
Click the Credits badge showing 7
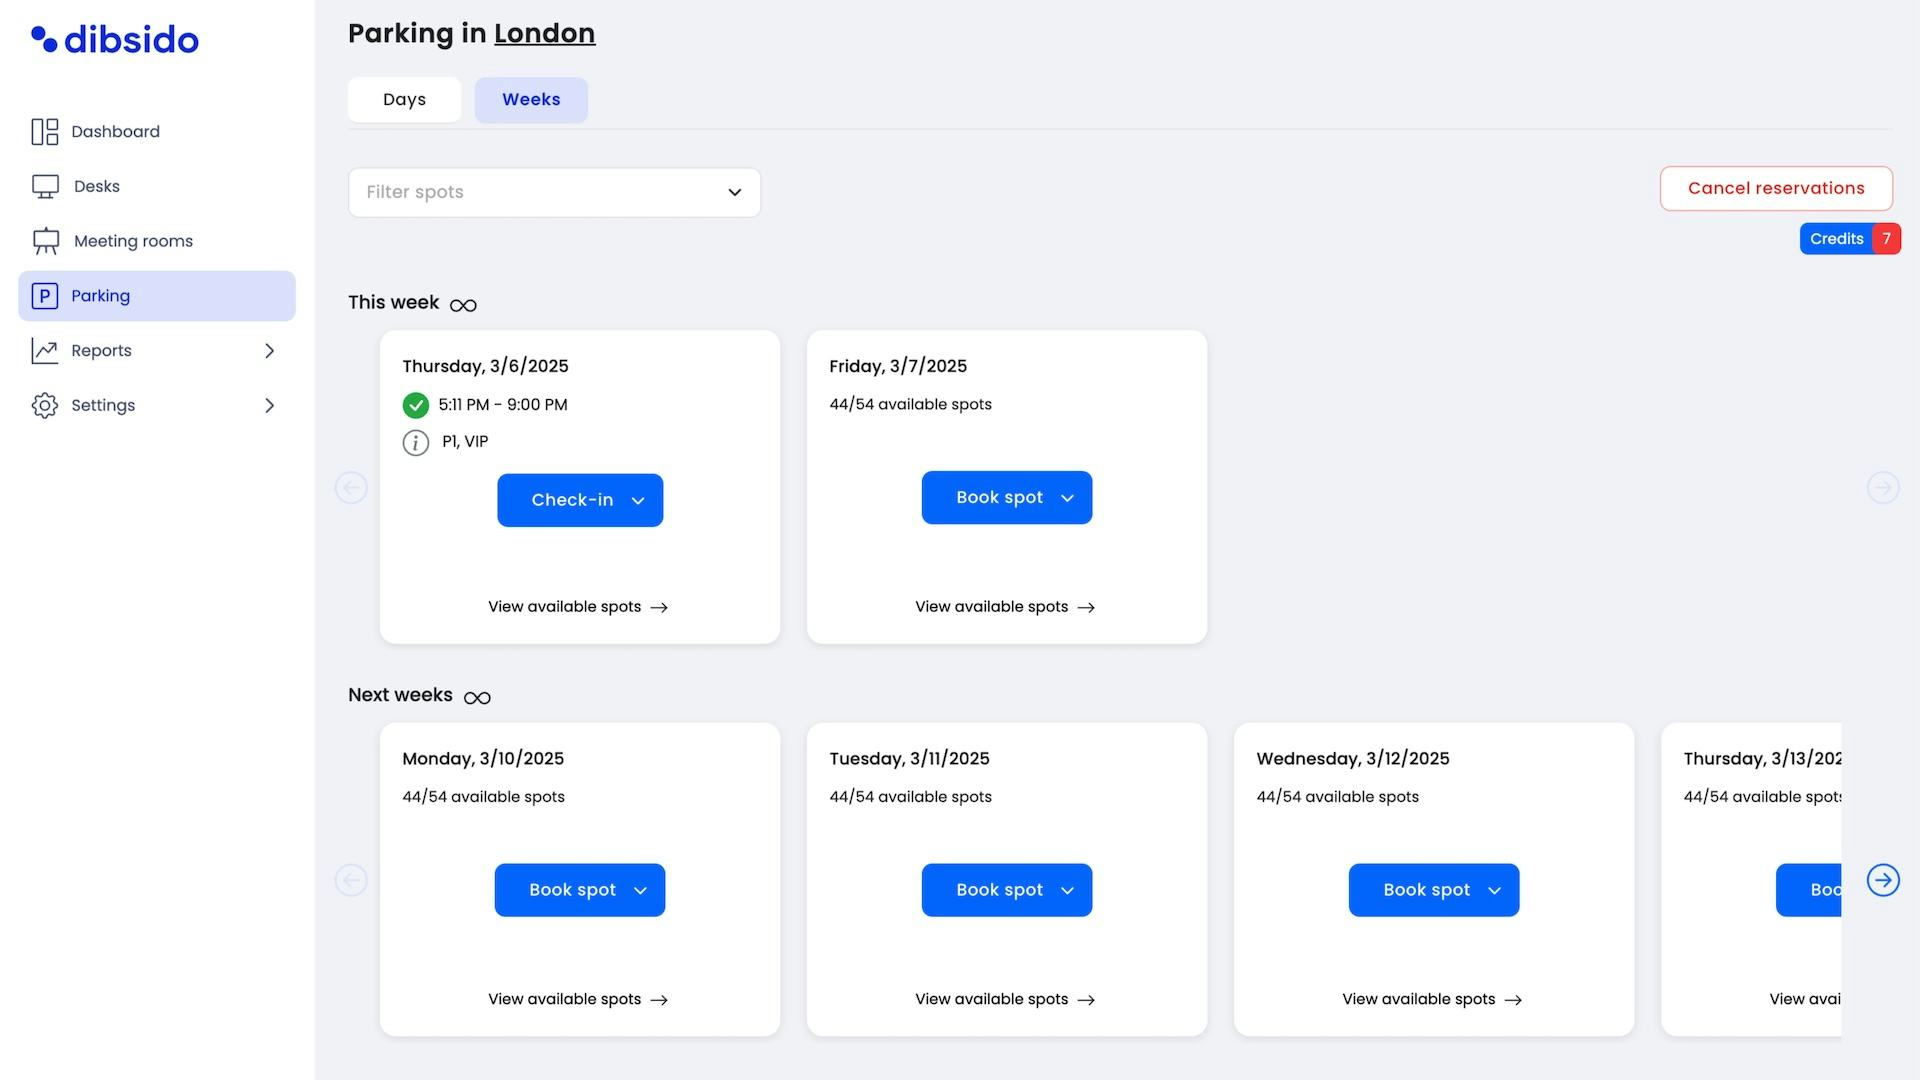tap(1850, 239)
